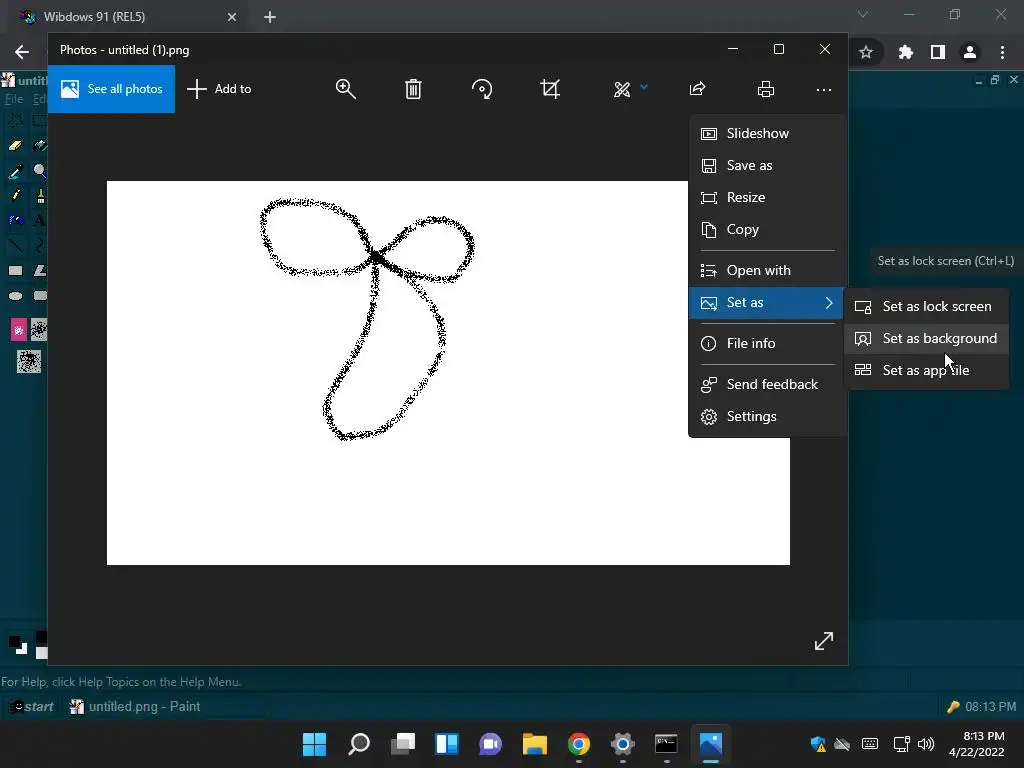Enter fullscreen with the diagonal arrows icon
1024x768 pixels.
pyautogui.click(x=824, y=641)
